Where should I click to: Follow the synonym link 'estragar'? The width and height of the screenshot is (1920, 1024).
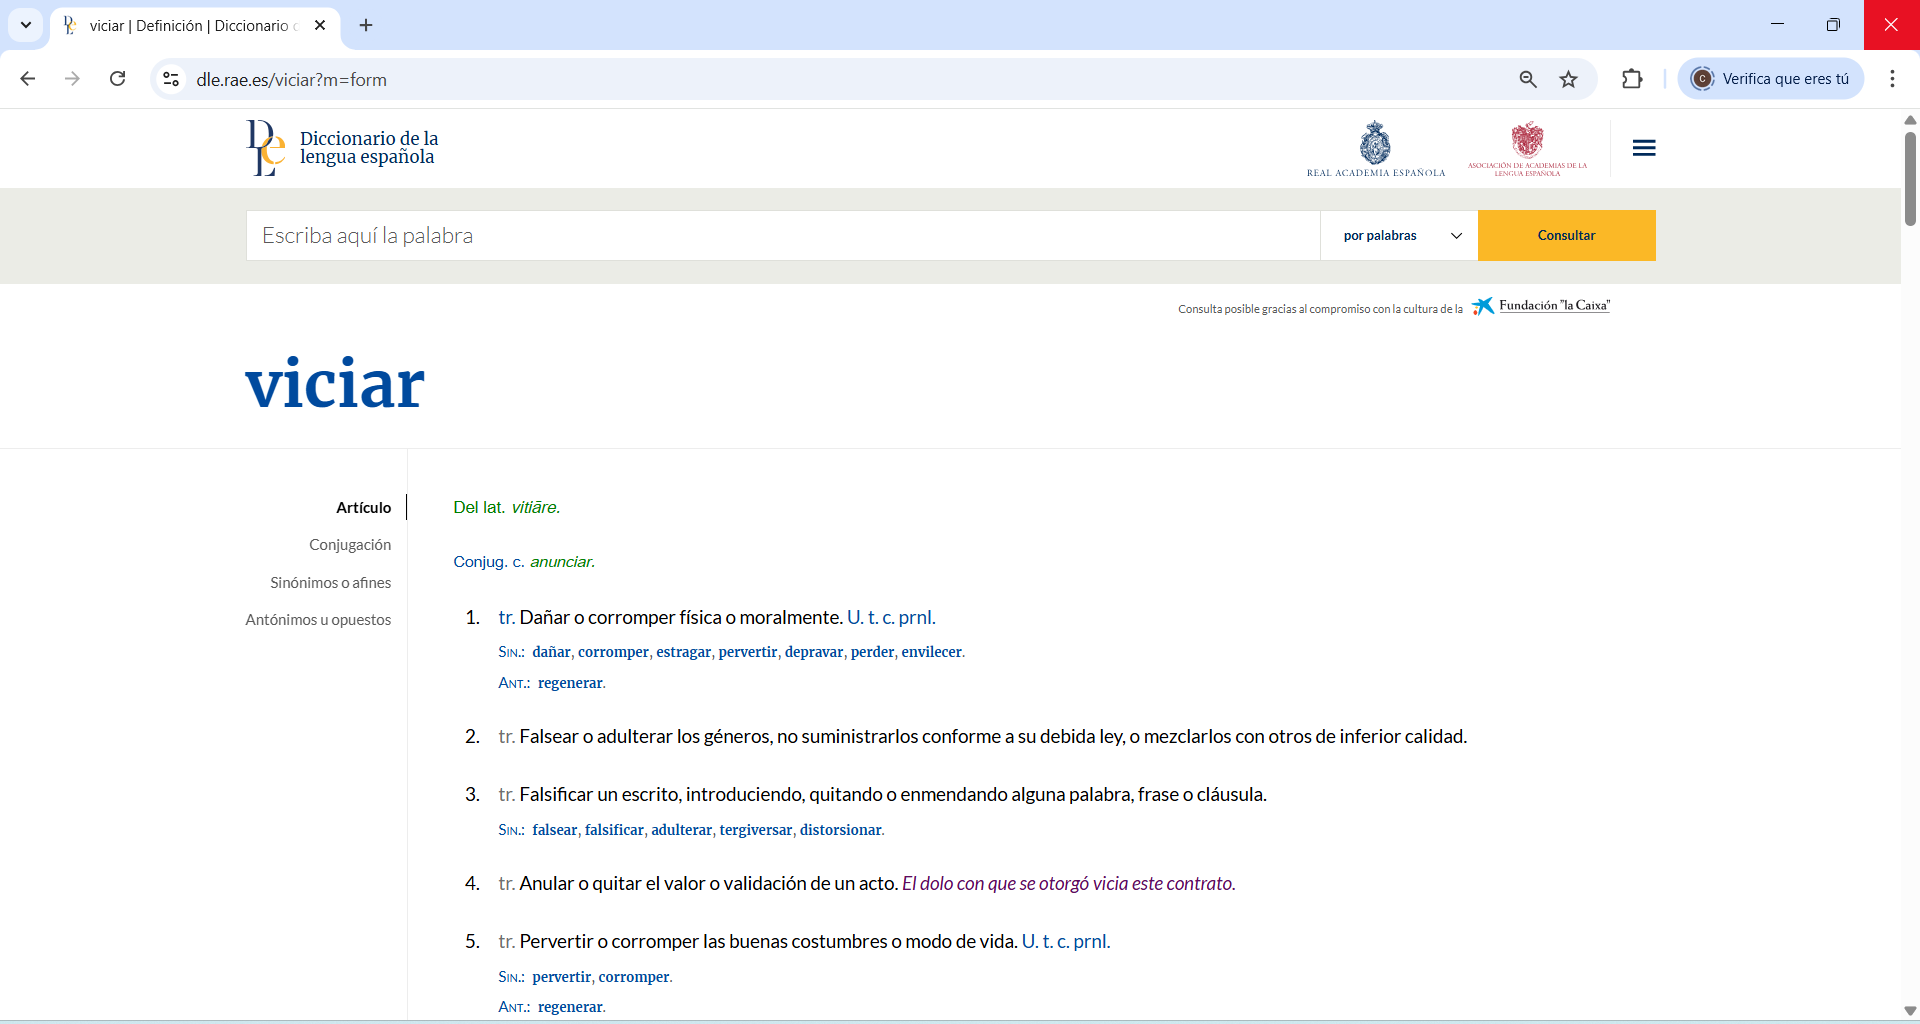coord(683,652)
